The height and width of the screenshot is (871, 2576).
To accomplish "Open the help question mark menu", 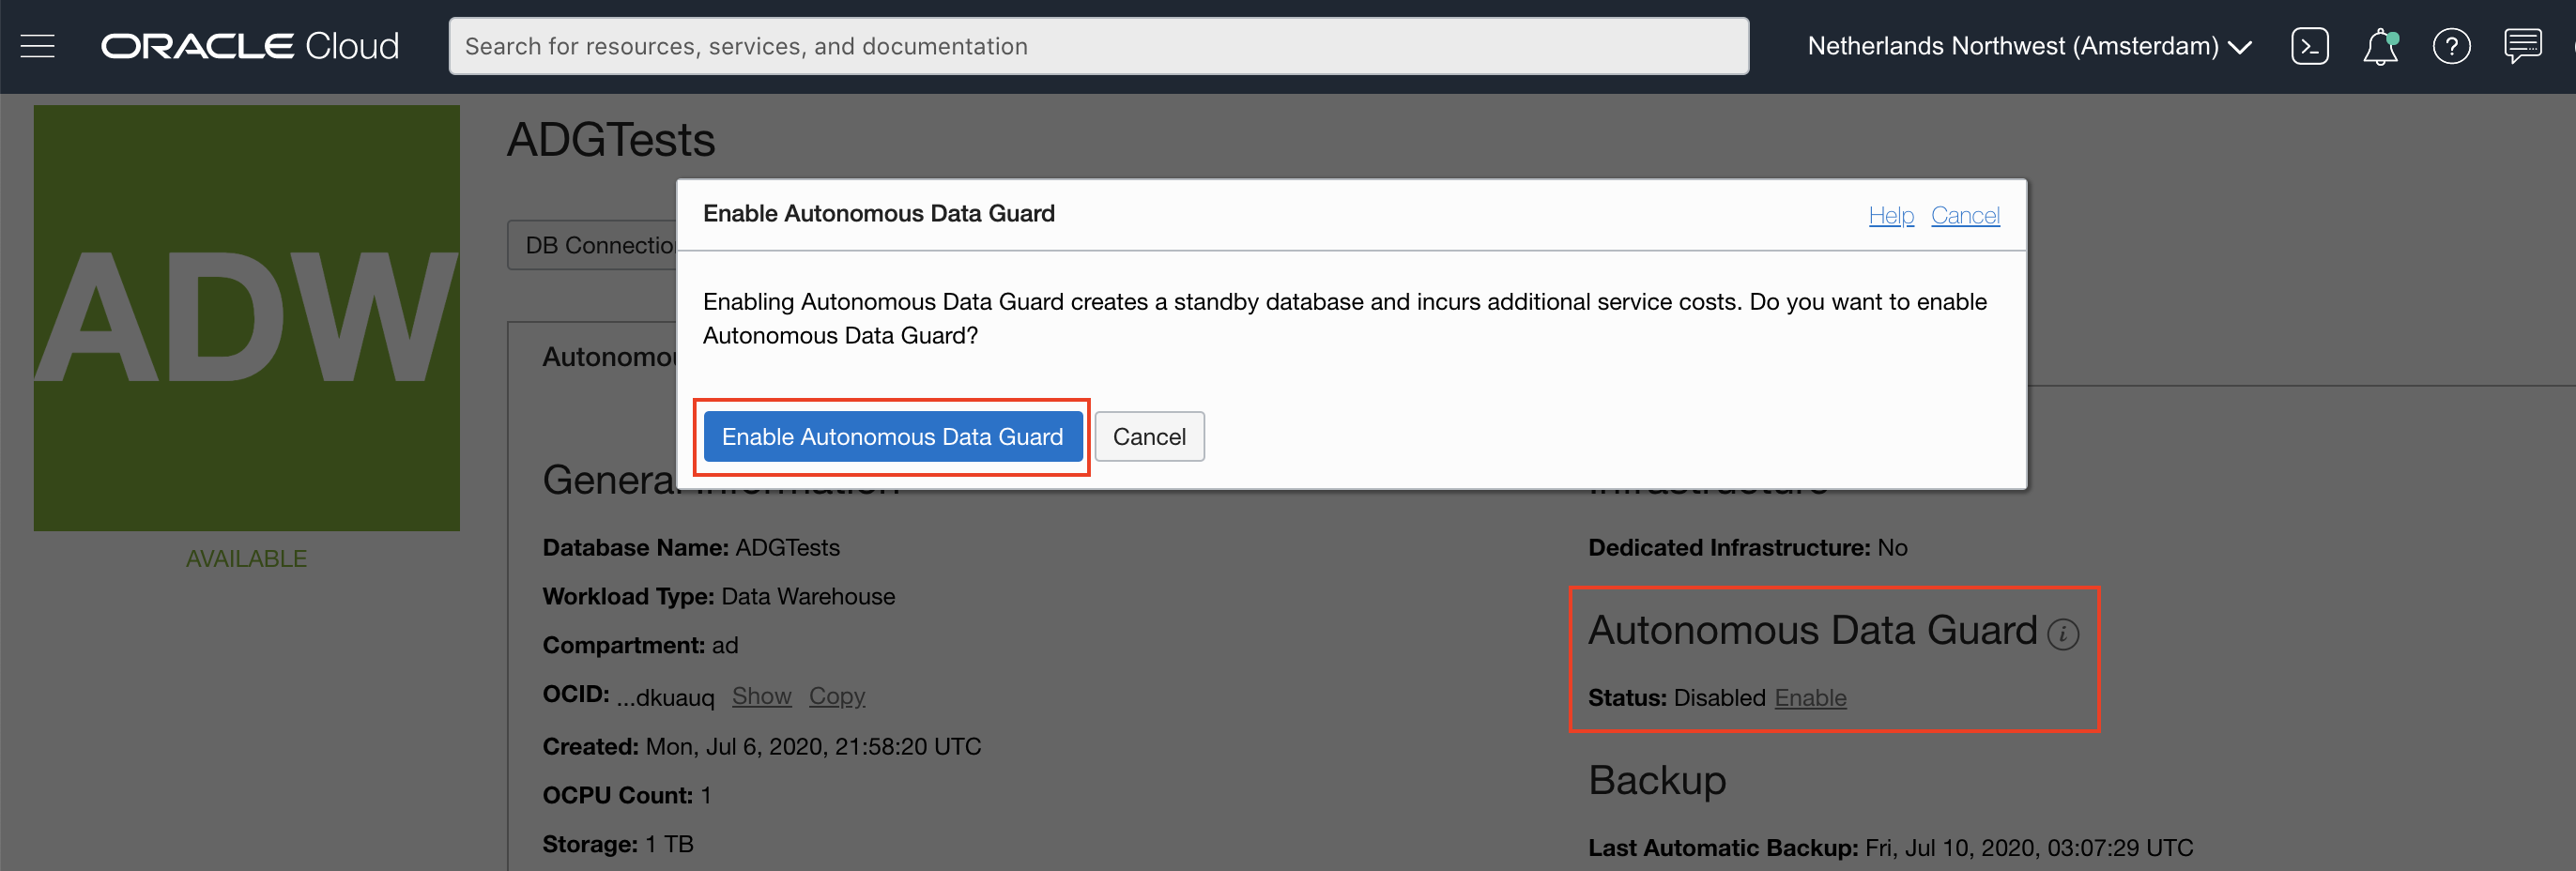I will 2451,46.
